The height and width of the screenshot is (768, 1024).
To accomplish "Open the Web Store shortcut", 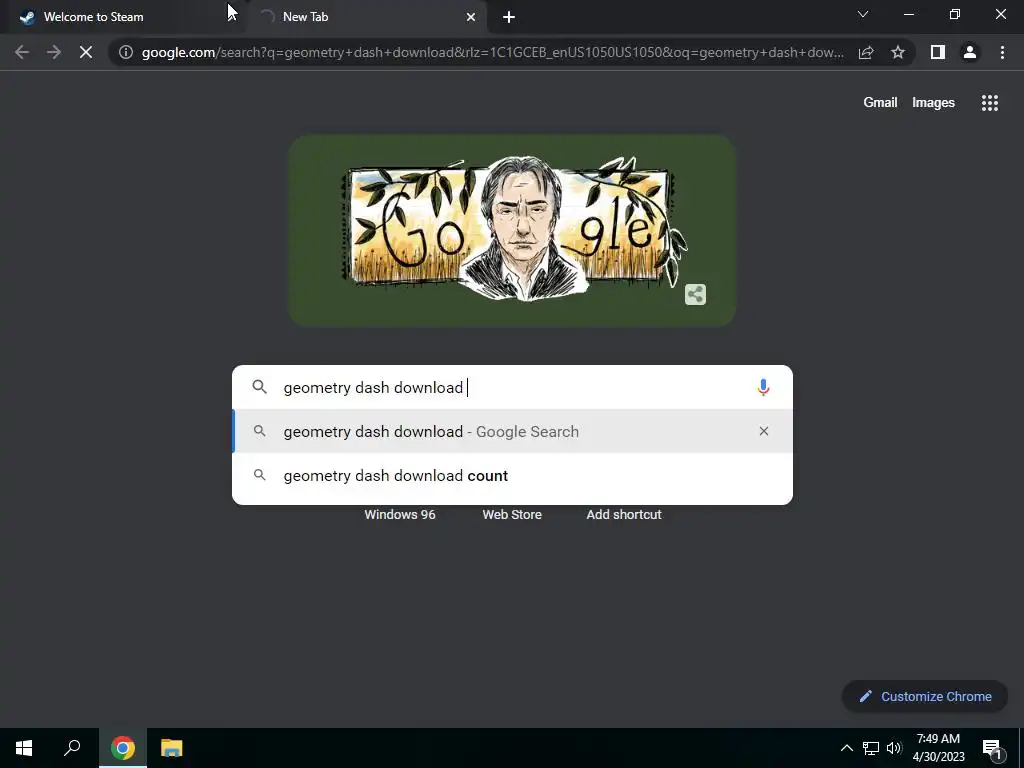I will click(x=512, y=515).
